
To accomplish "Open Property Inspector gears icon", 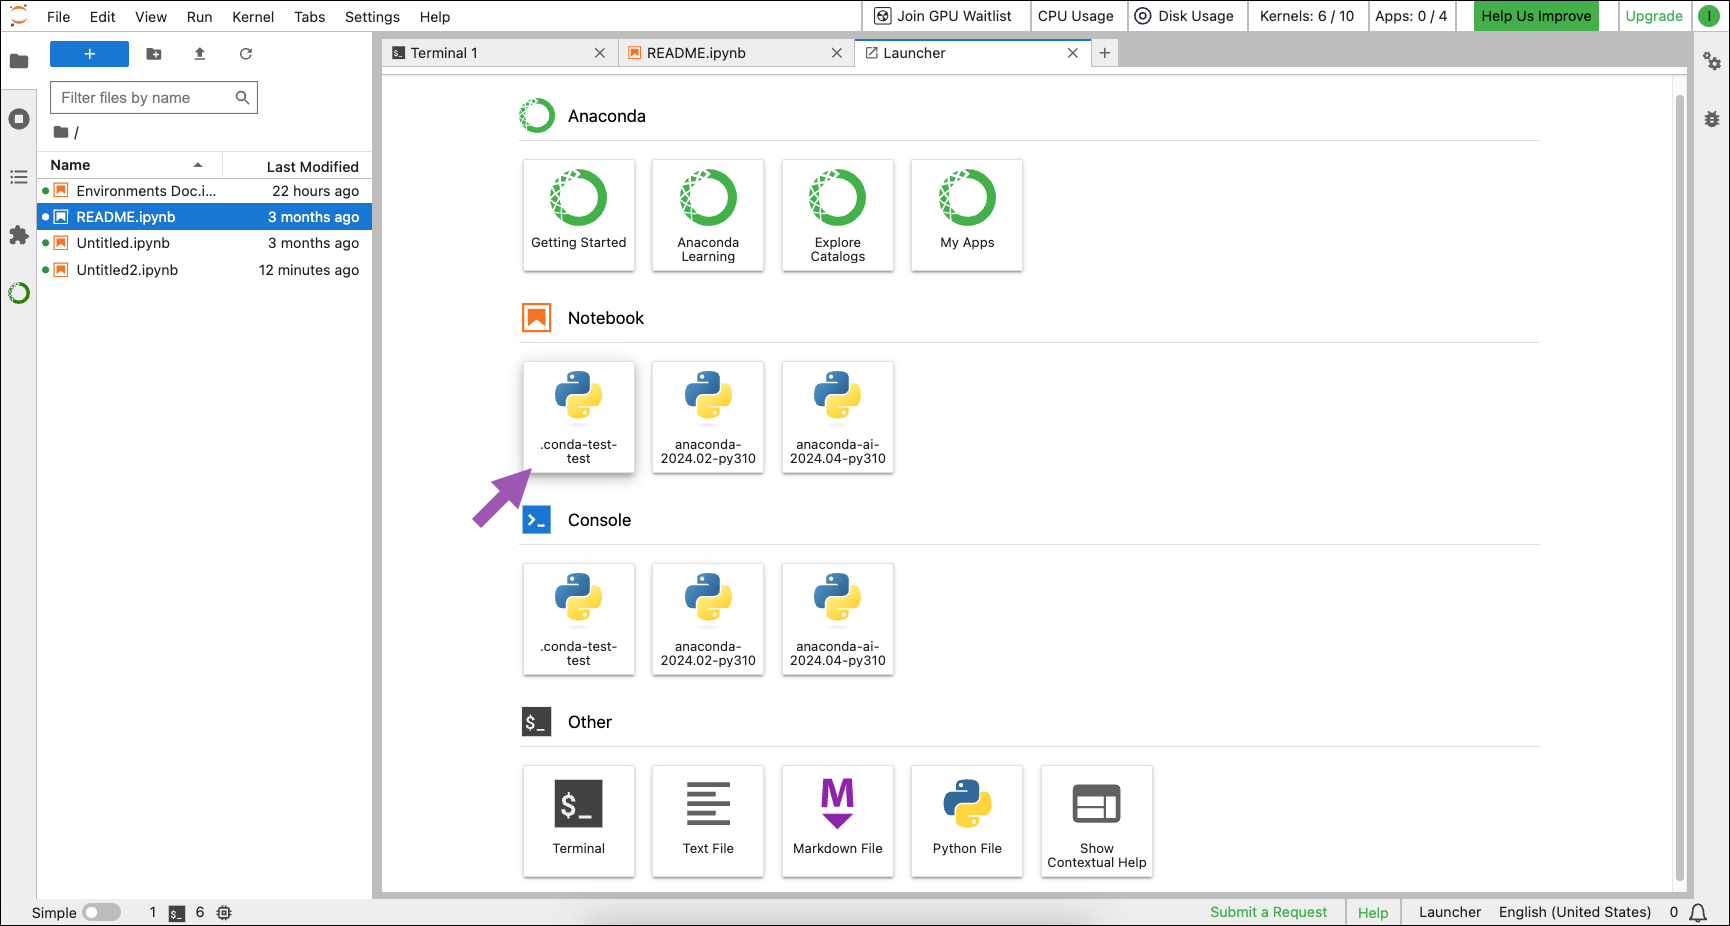I will pos(1712,62).
